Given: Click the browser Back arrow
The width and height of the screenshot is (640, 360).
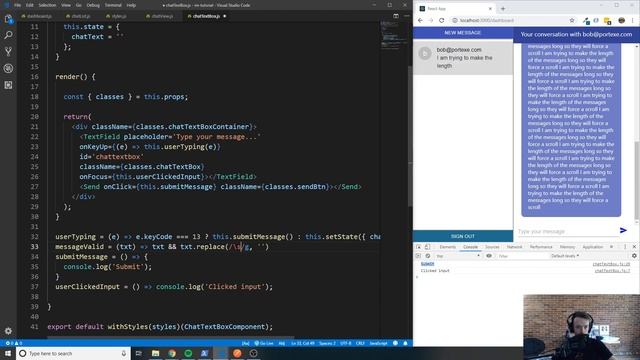Looking at the screenshot, I should point(420,20).
